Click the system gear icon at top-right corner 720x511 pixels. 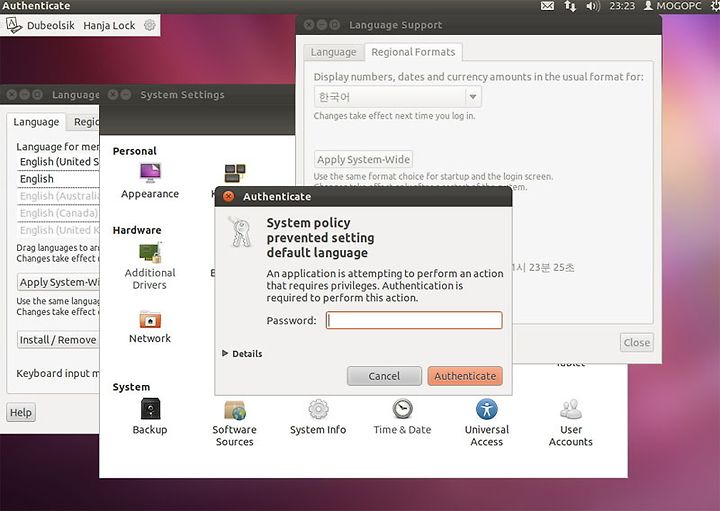(x=714, y=6)
